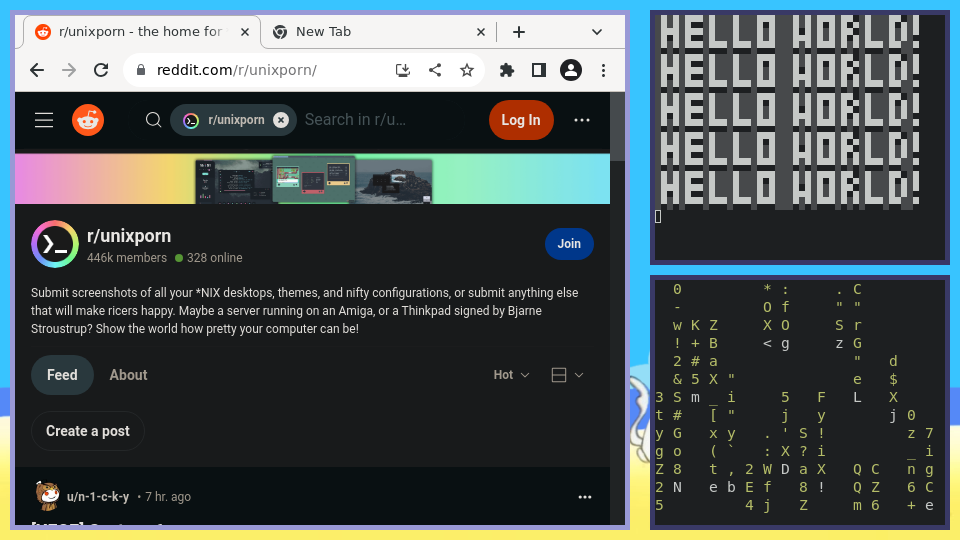Viewport: 960px width, 540px height.
Task: Bookmark this page with the star icon
Action: (467, 70)
